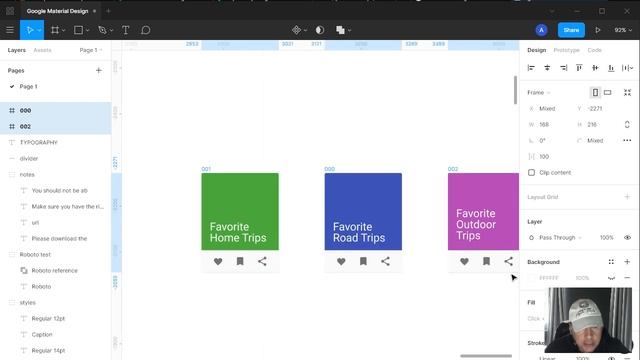Click heart icon under Favorite Outdoor Trips
640x360 pixels.
click(x=464, y=261)
